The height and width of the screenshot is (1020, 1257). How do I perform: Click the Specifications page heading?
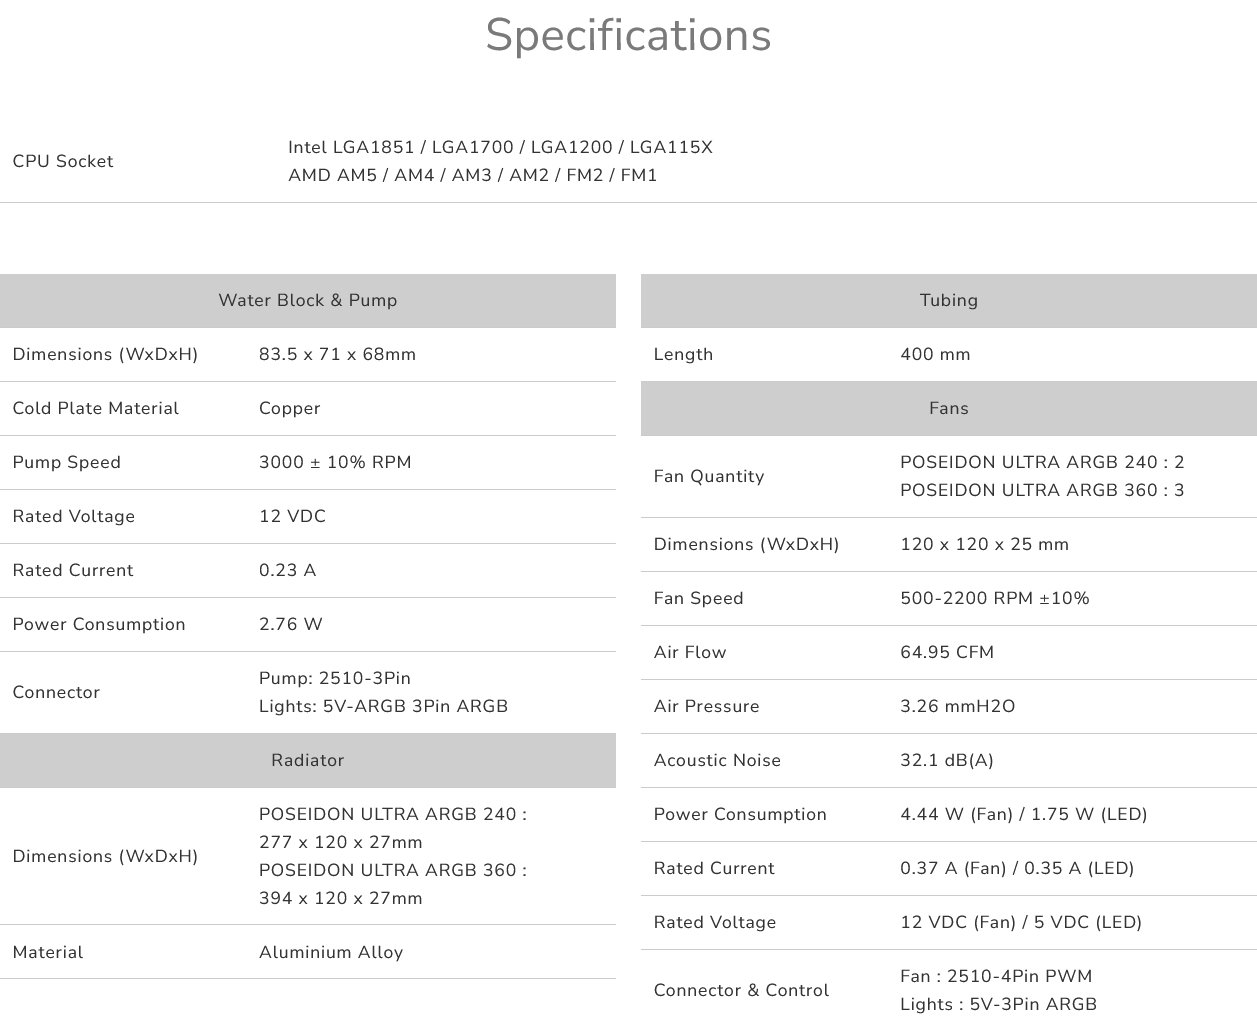[628, 36]
